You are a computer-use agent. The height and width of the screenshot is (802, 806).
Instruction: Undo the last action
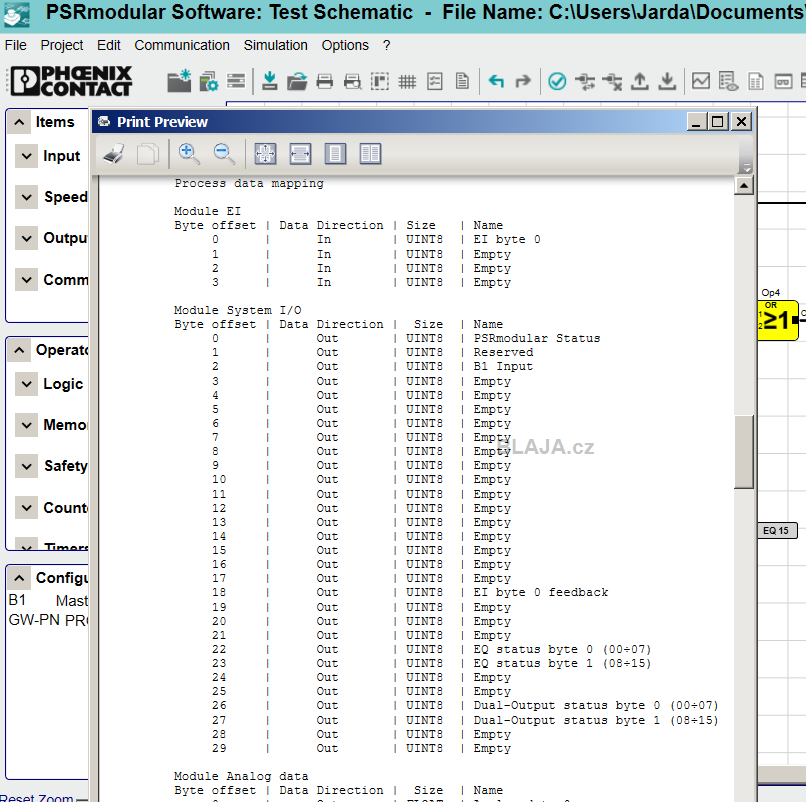click(496, 81)
